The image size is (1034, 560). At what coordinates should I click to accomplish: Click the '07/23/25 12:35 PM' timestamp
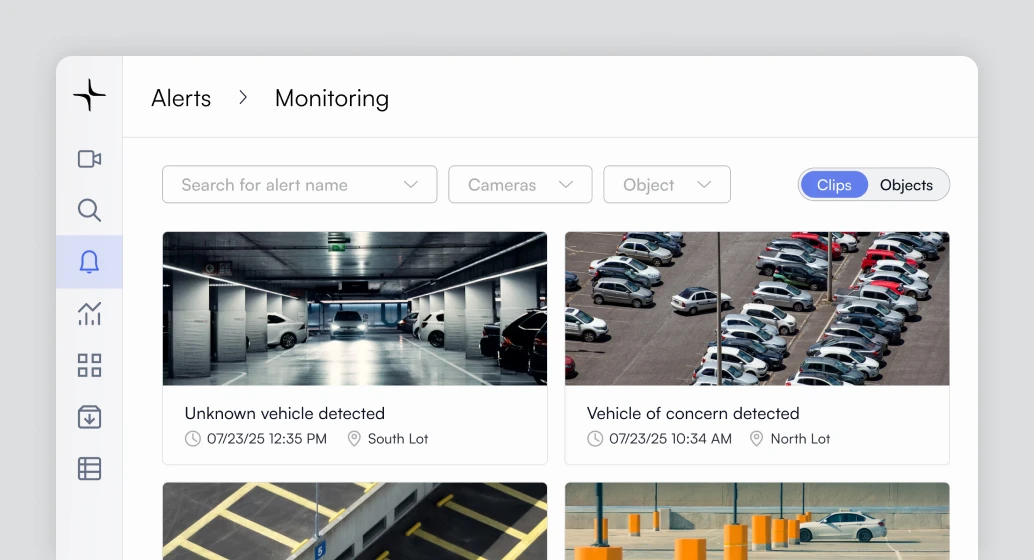coord(266,439)
